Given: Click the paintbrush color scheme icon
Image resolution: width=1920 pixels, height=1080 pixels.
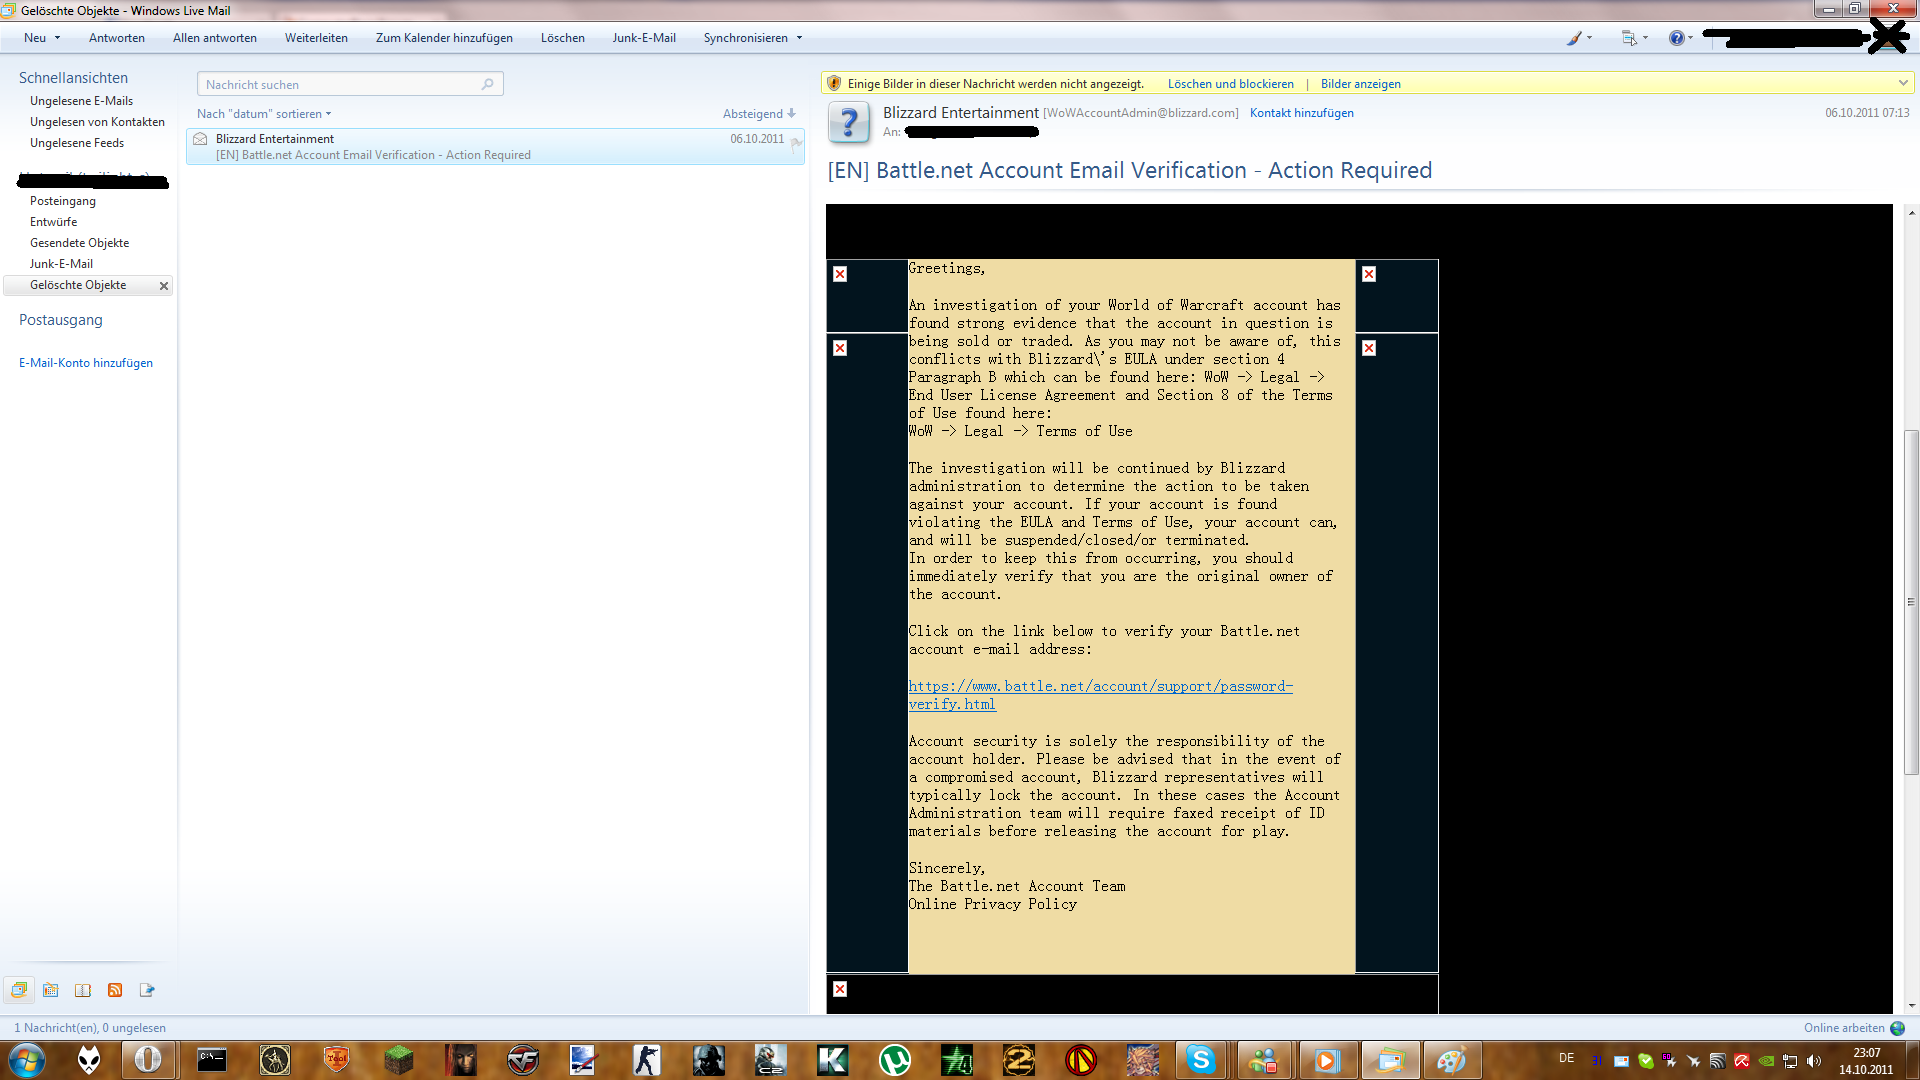Looking at the screenshot, I should click(x=1575, y=38).
